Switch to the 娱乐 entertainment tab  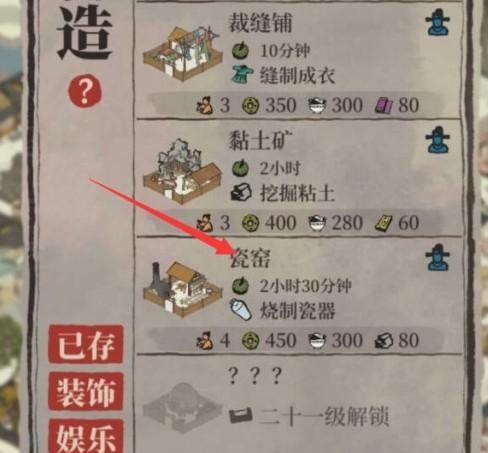[86, 437]
